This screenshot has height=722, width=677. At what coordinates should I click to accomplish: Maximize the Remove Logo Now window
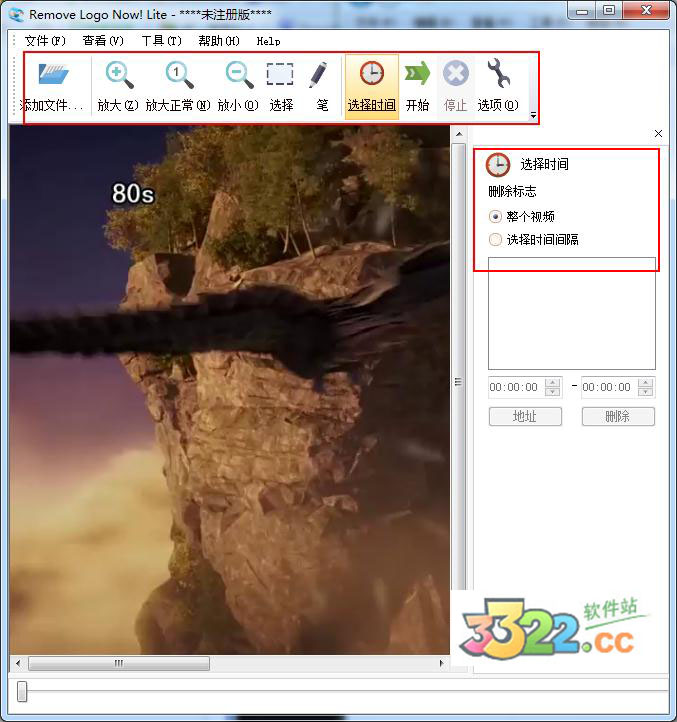(609, 11)
